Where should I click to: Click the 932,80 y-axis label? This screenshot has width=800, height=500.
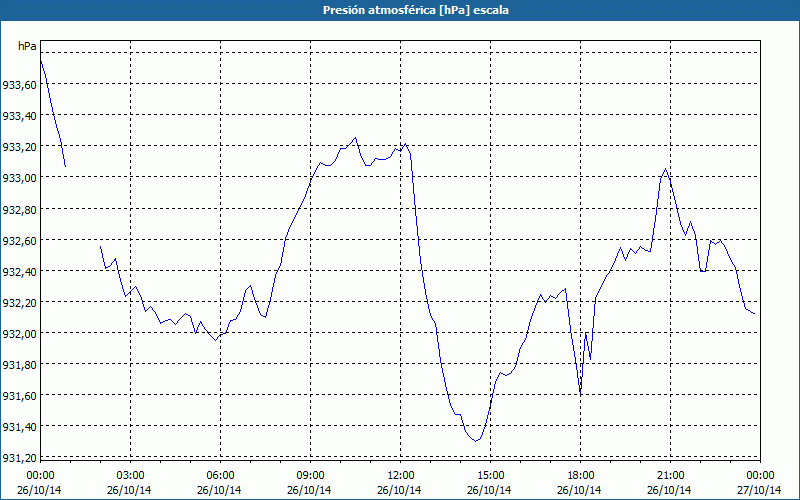[x=19, y=209]
